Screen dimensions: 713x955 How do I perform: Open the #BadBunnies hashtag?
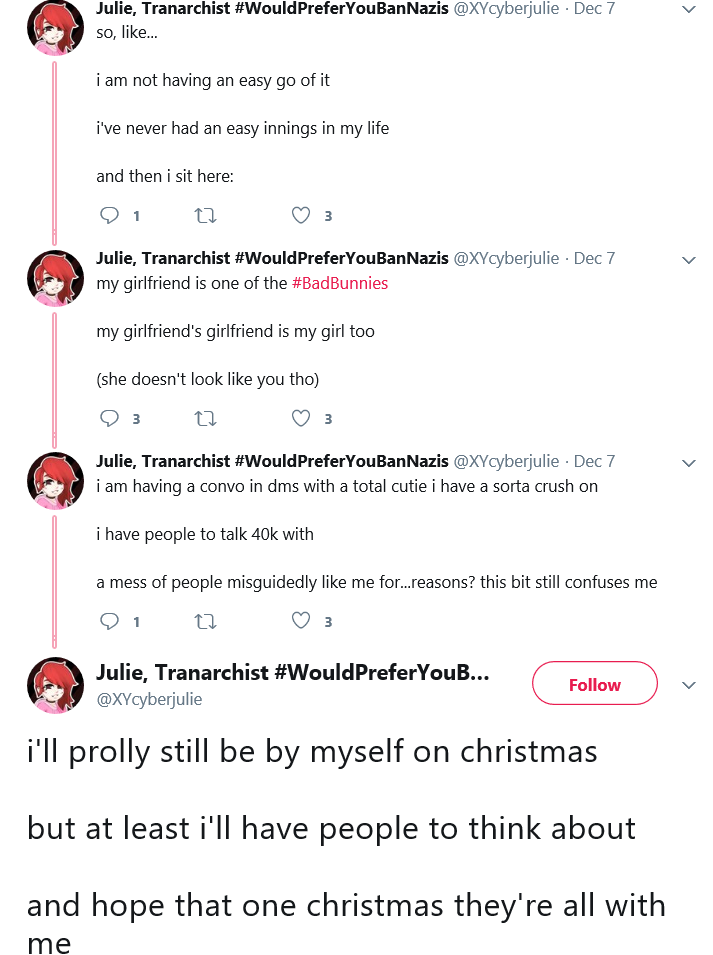point(340,283)
